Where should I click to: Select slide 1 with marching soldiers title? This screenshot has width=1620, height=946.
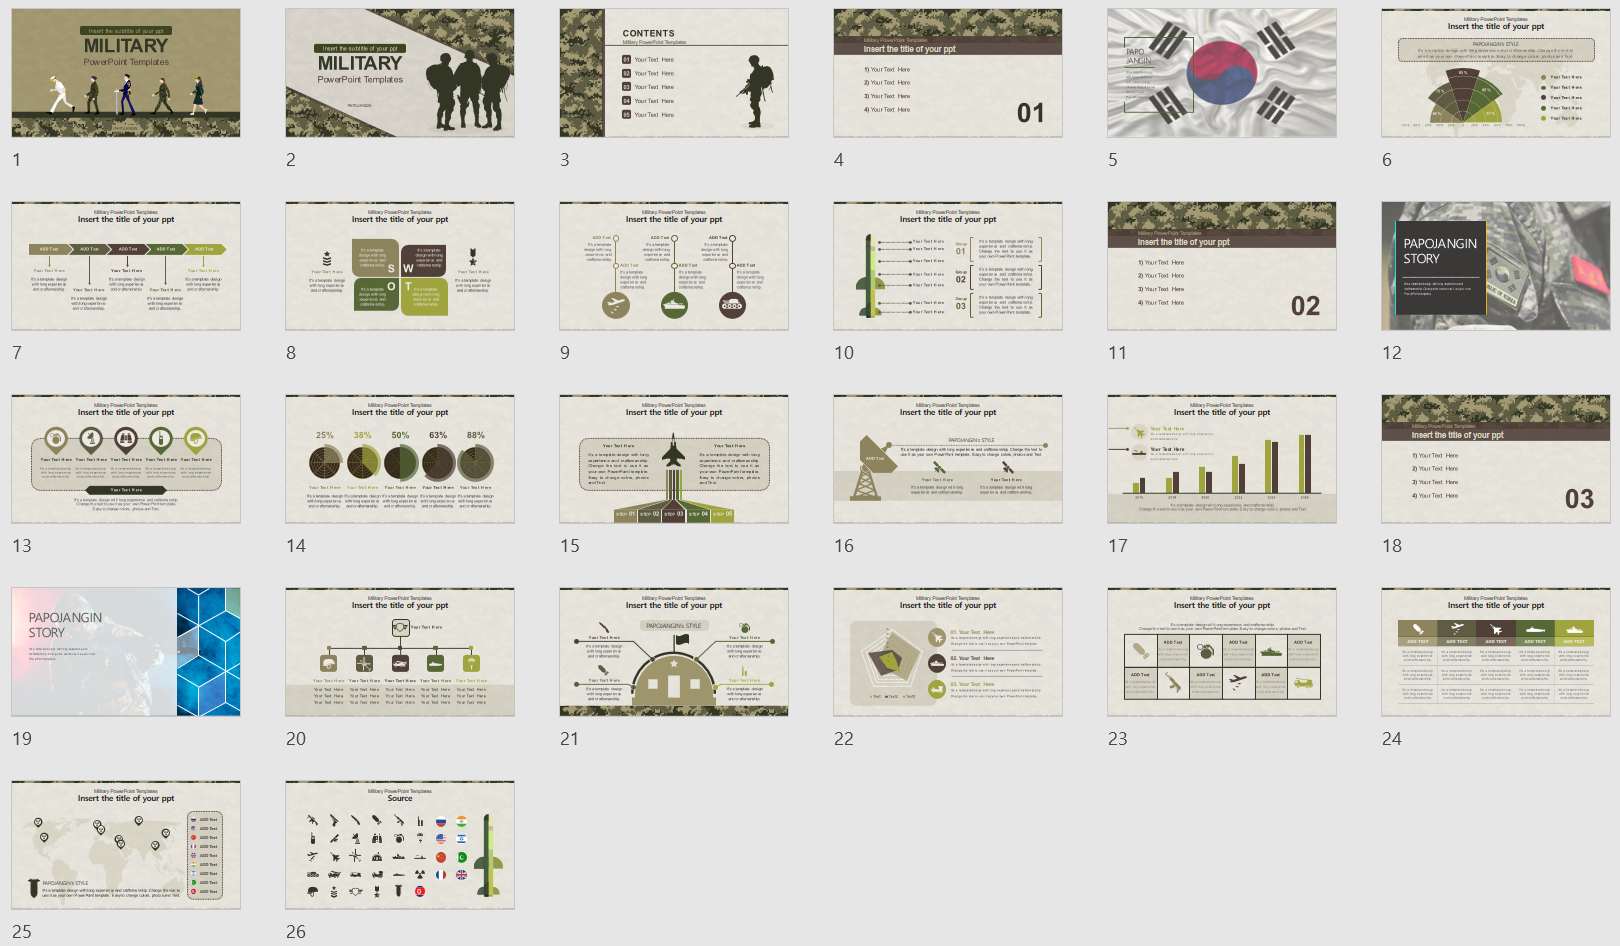coord(126,73)
